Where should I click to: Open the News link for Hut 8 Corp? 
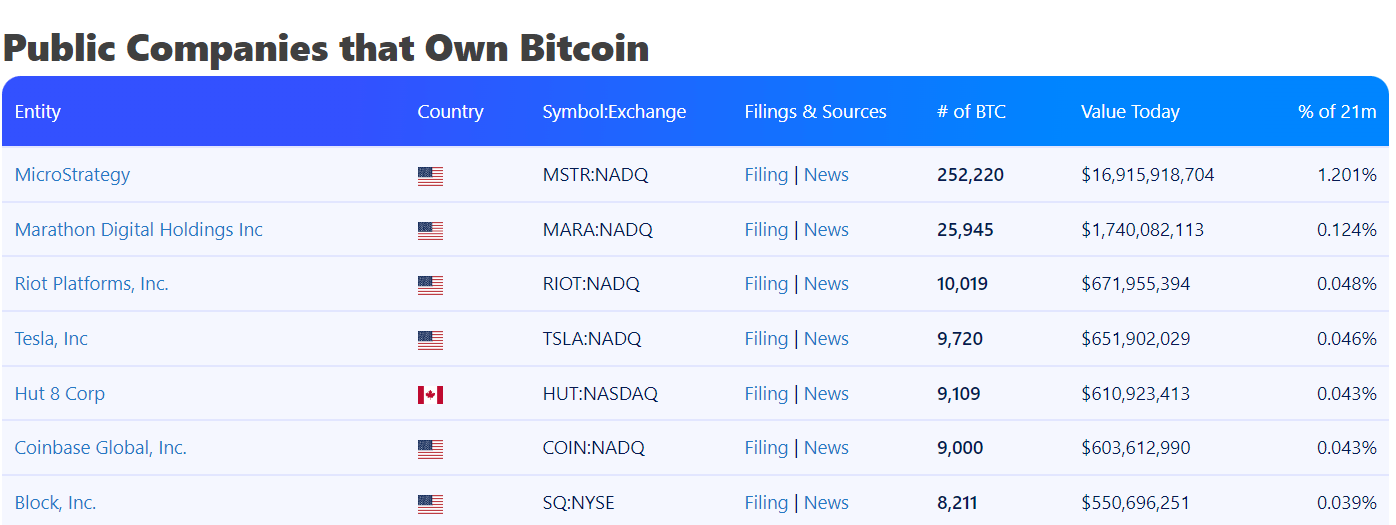coord(826,394)
